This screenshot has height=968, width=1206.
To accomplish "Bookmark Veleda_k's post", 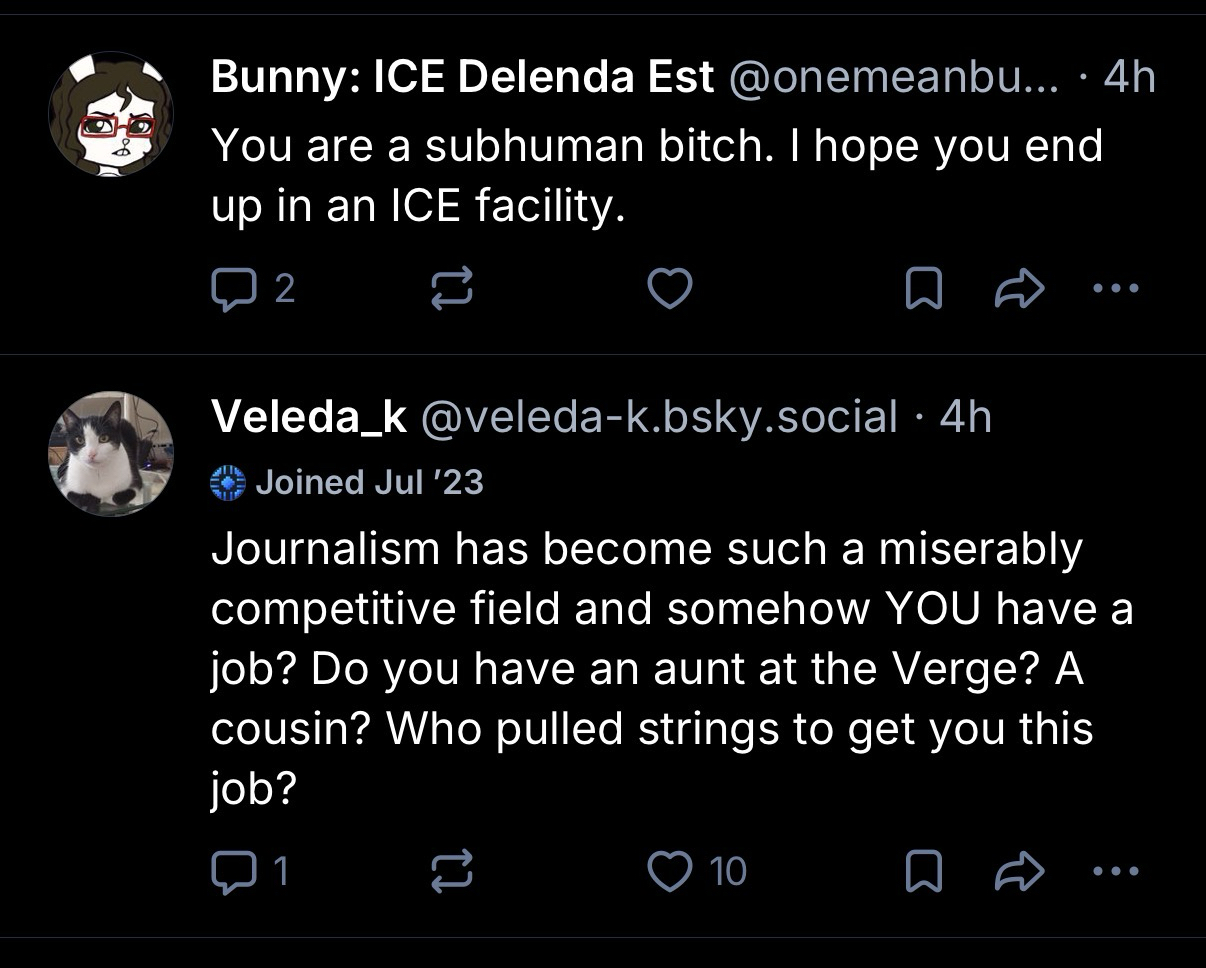I will click(920, 871).
